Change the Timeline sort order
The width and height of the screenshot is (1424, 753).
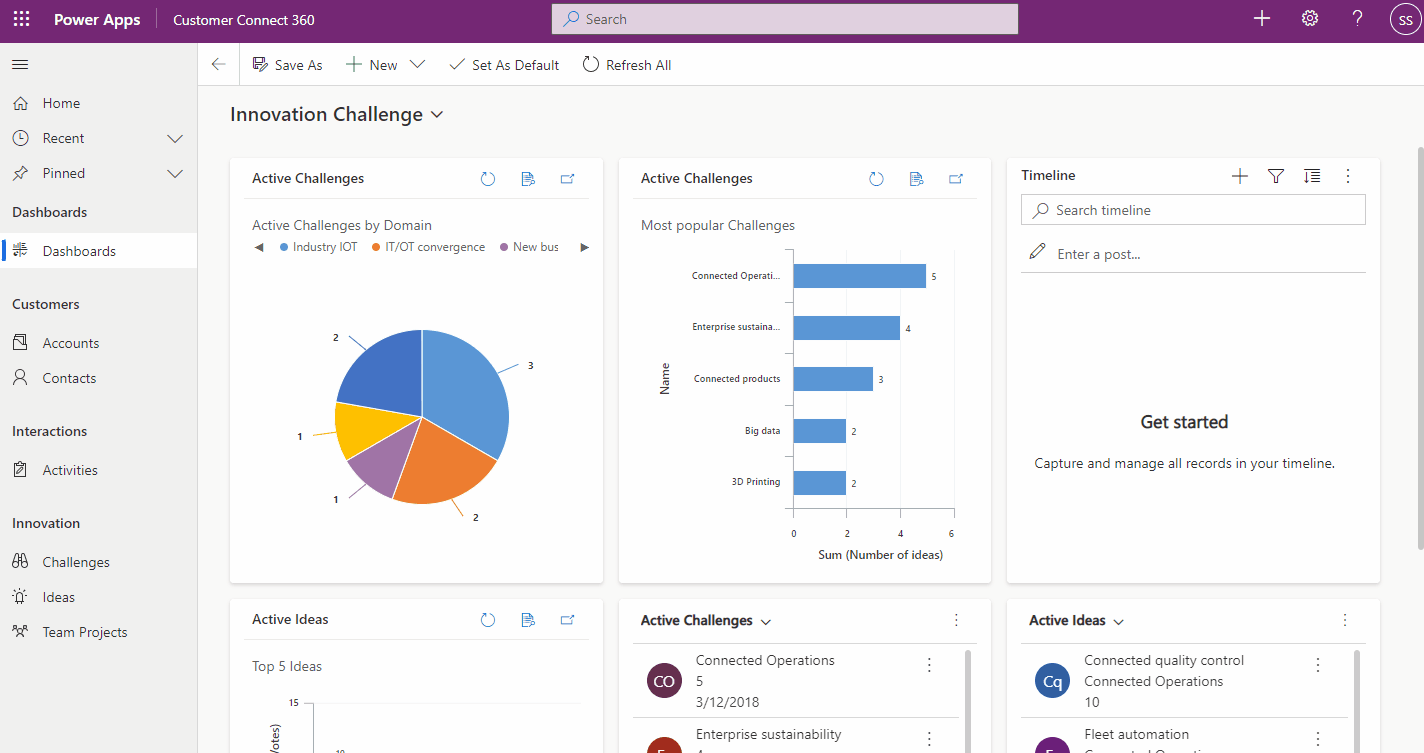click(x=1311, y=175)
